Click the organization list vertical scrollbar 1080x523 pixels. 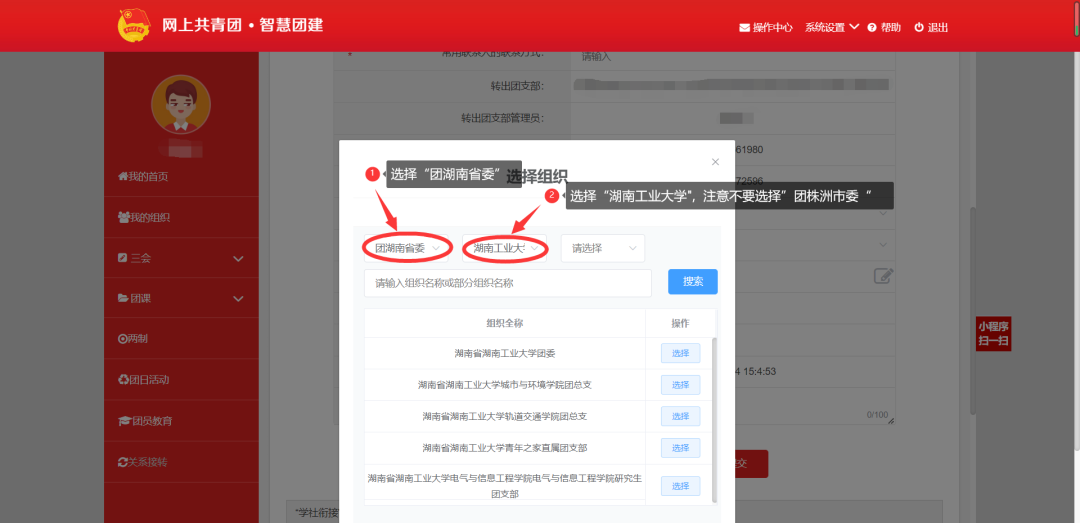click(714, 420)
